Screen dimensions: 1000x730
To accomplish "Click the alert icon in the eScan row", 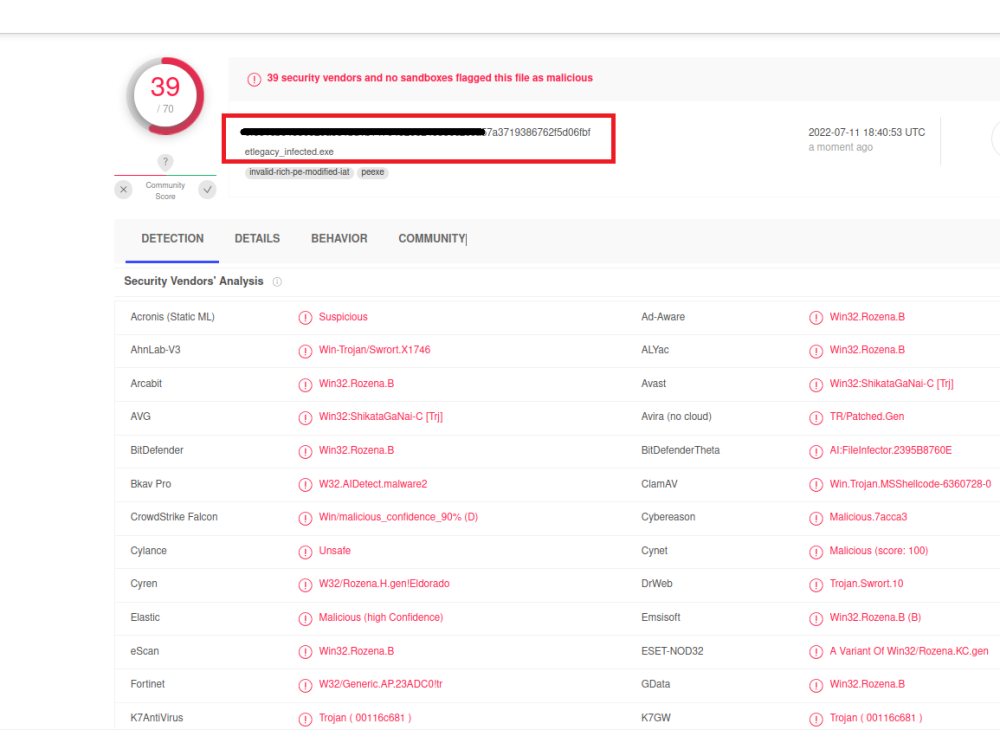I will 305,652.
